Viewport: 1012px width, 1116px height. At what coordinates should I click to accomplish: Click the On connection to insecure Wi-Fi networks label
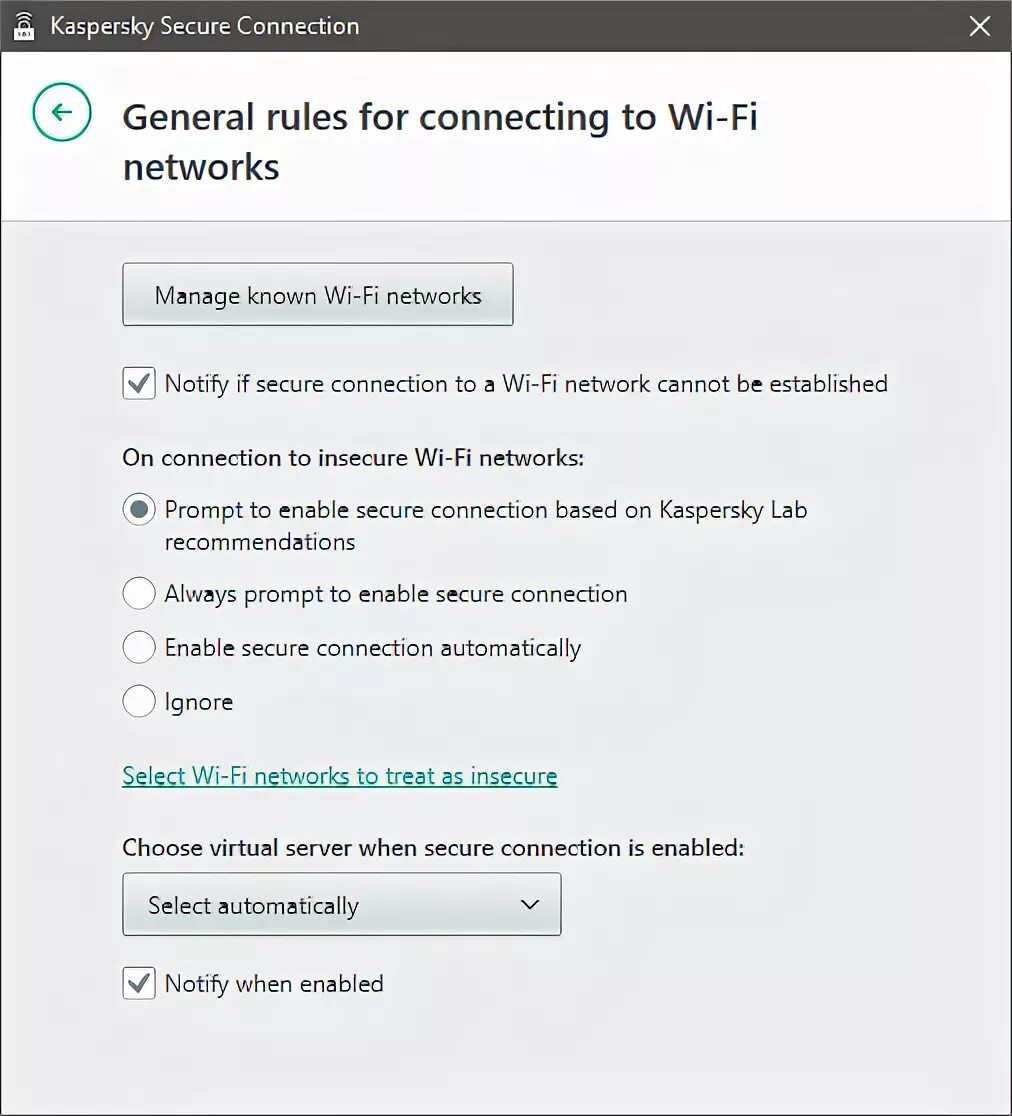click(x=352, y=458)
